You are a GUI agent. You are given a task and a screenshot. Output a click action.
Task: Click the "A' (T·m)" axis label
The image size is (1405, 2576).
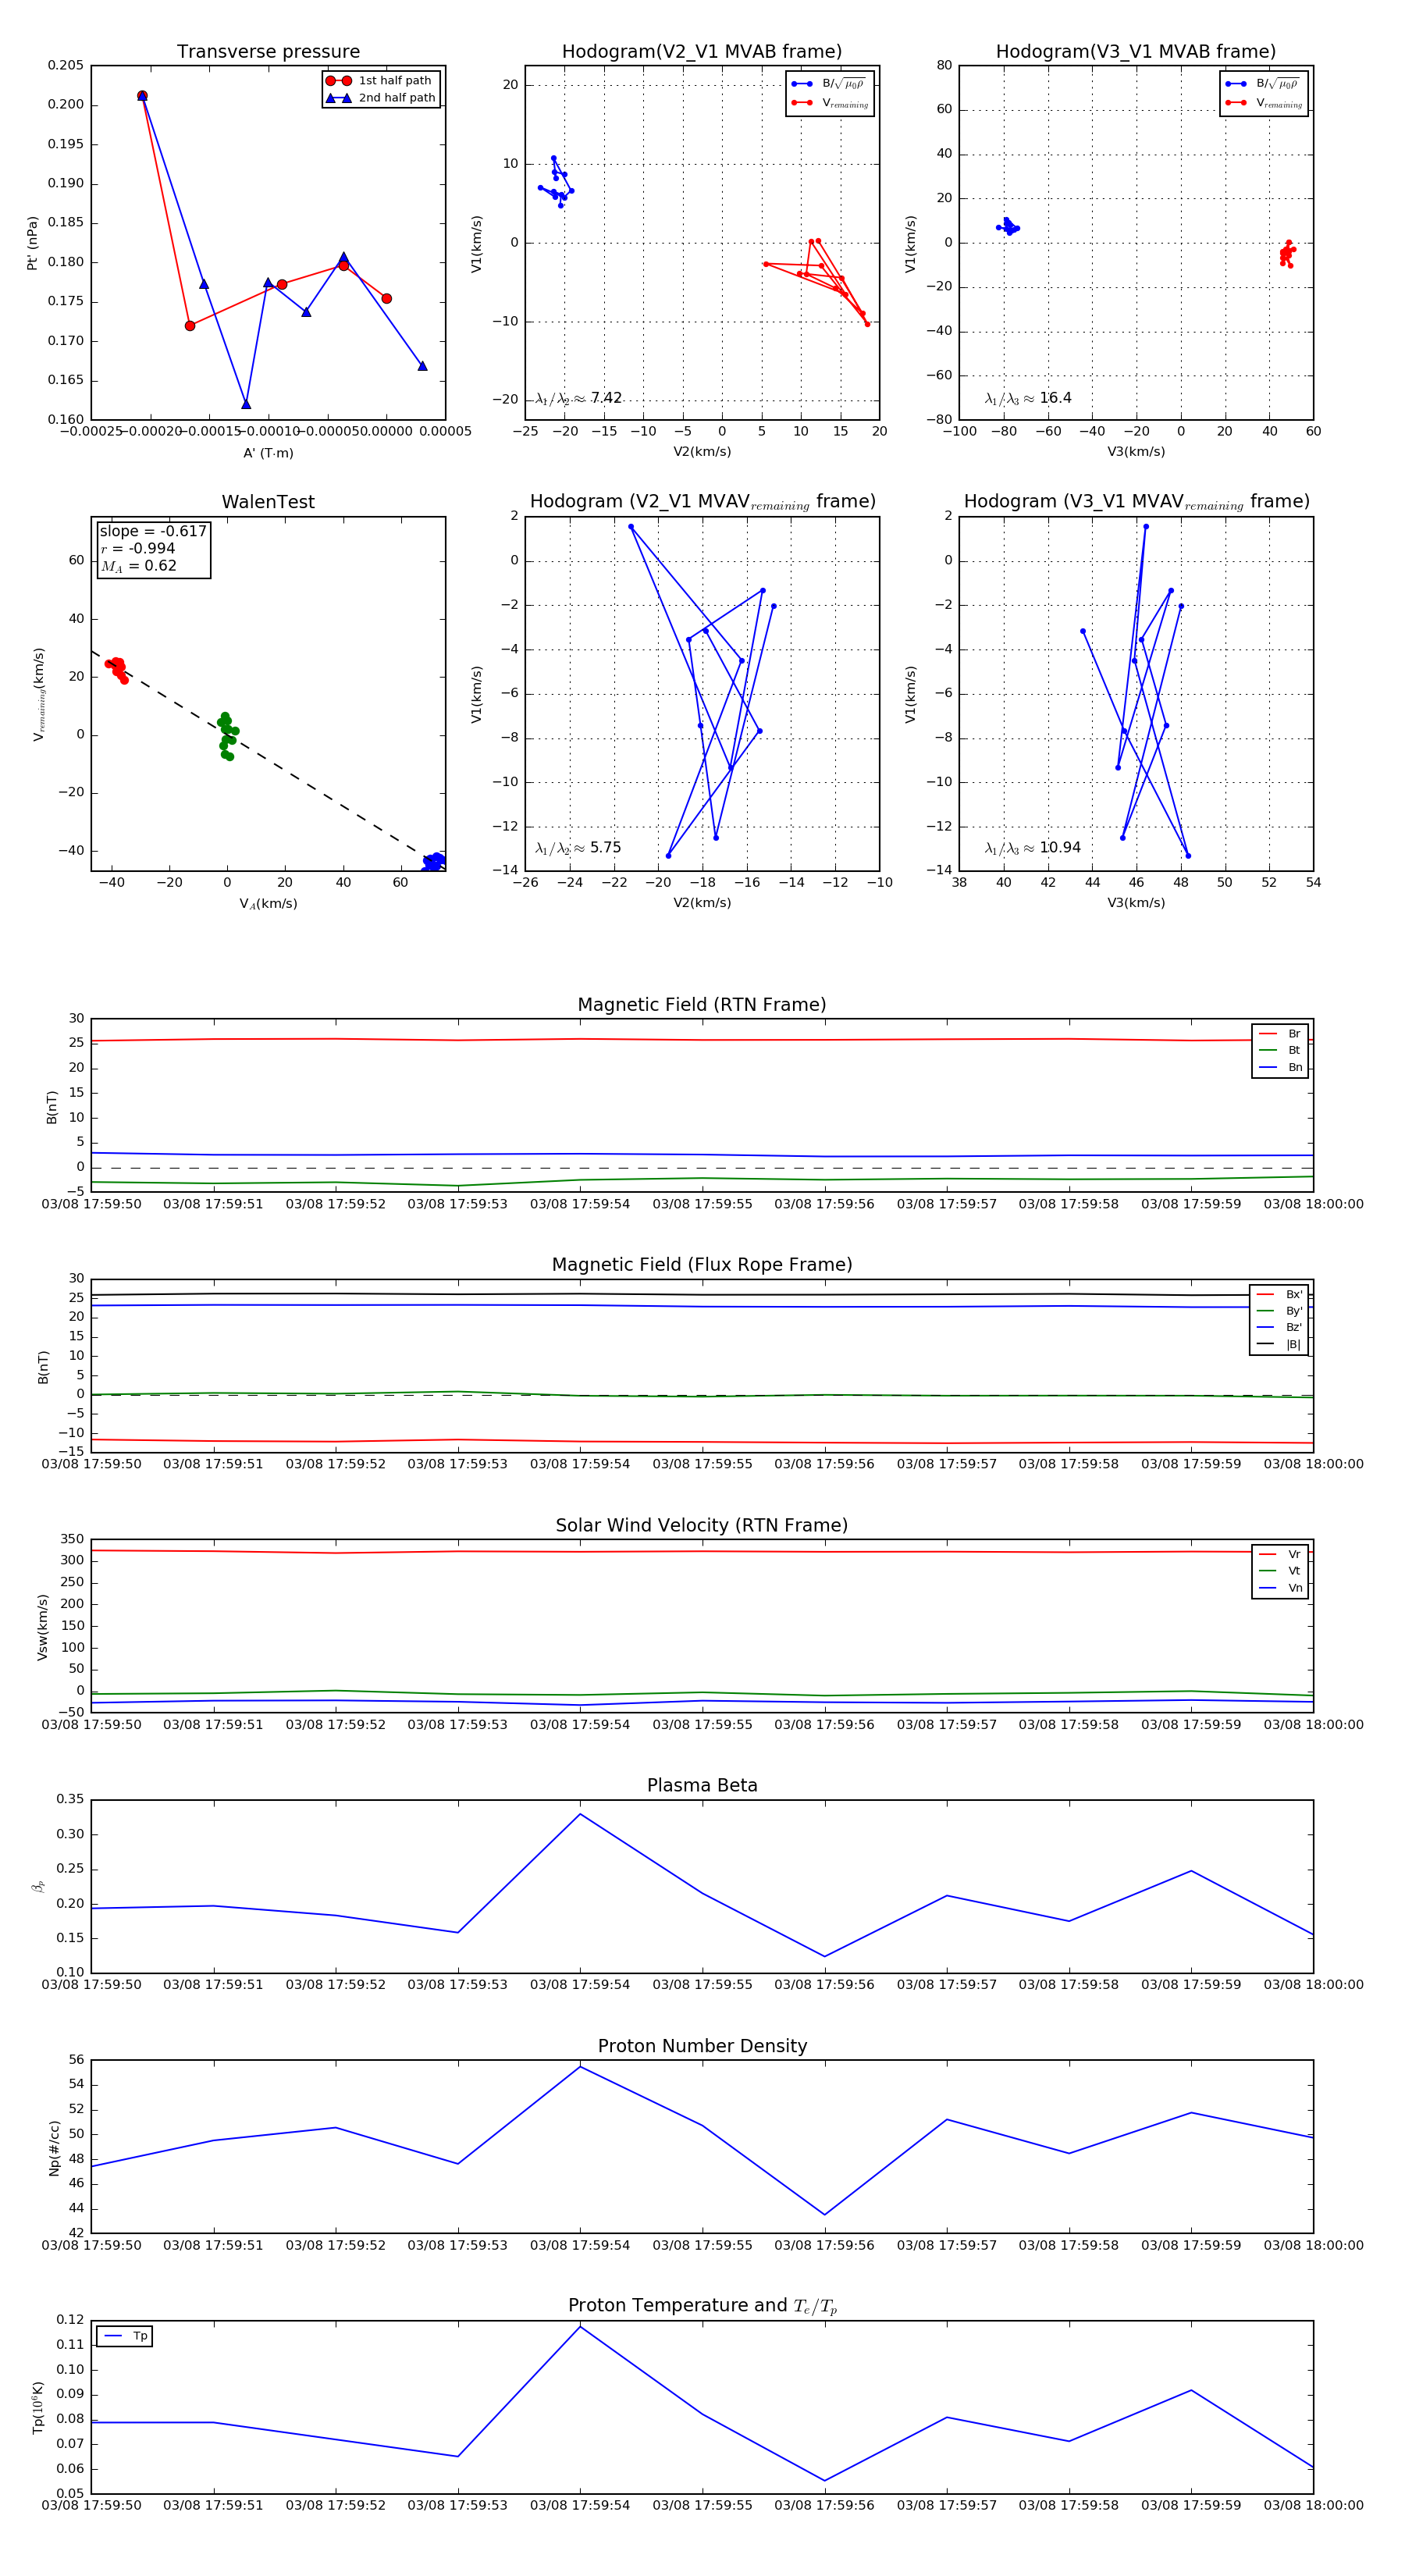pyautogui.click(x=268, y=453)
